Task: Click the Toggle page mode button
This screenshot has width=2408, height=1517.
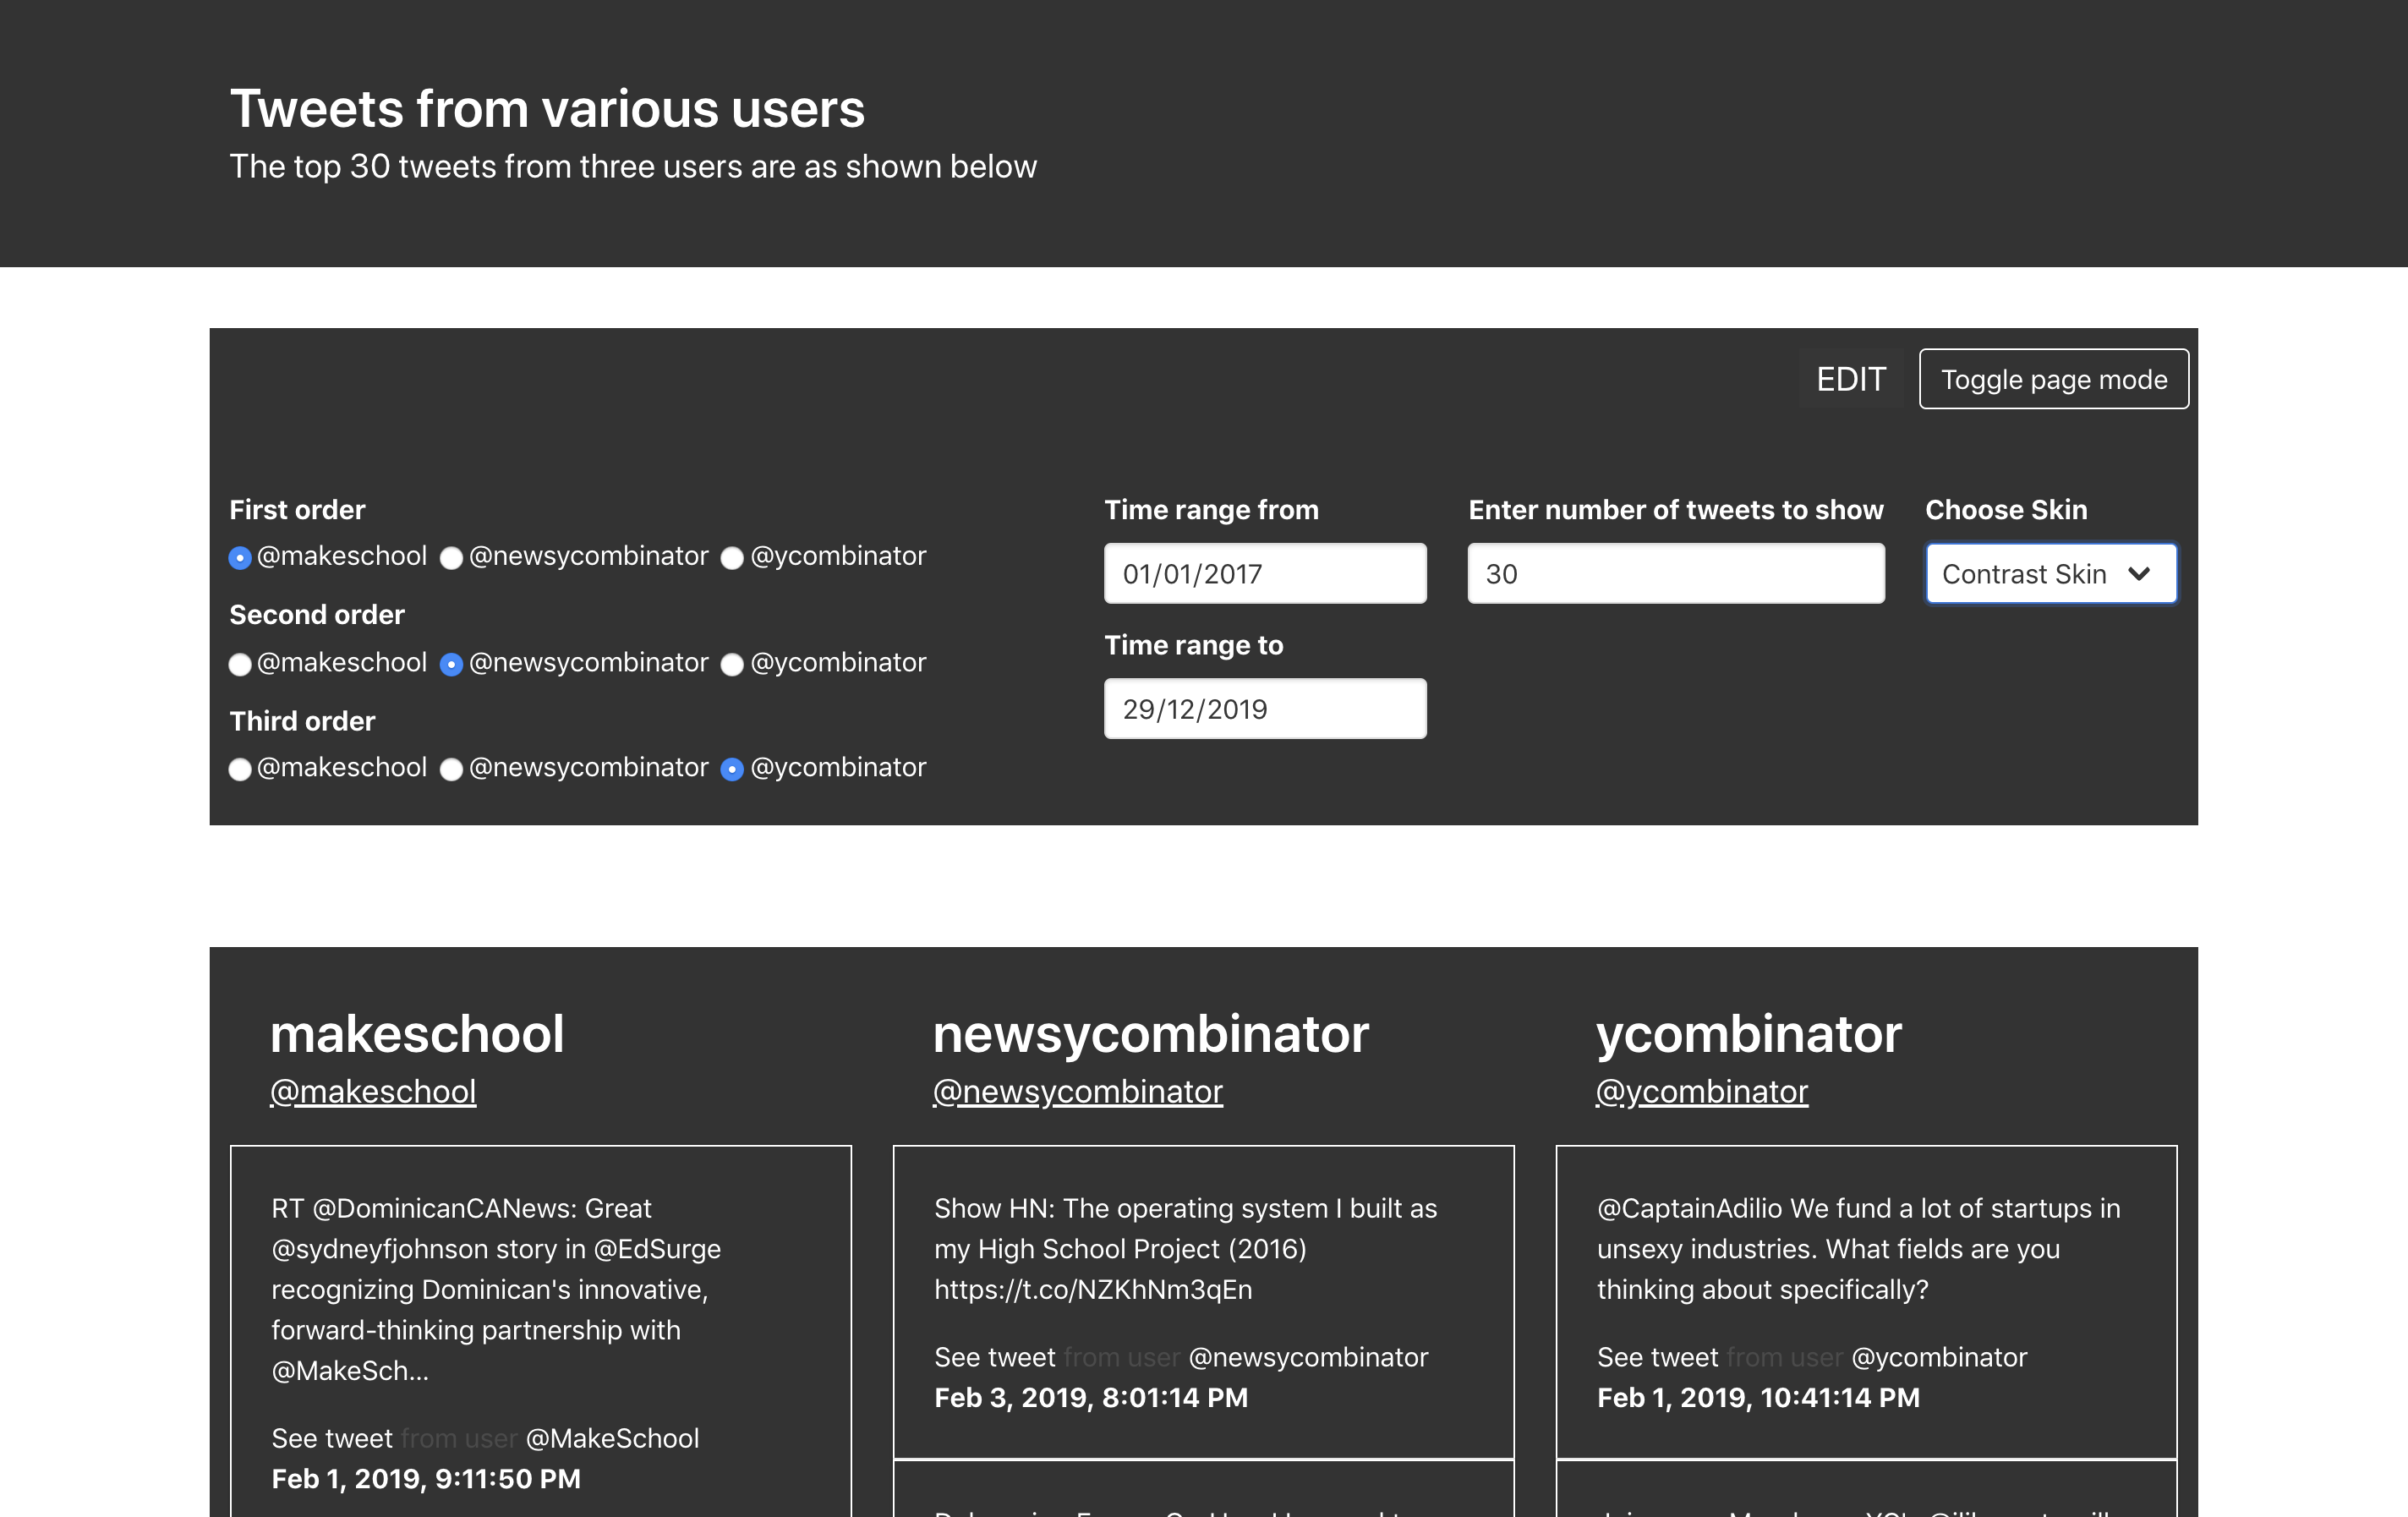Action: (2053, 379)
